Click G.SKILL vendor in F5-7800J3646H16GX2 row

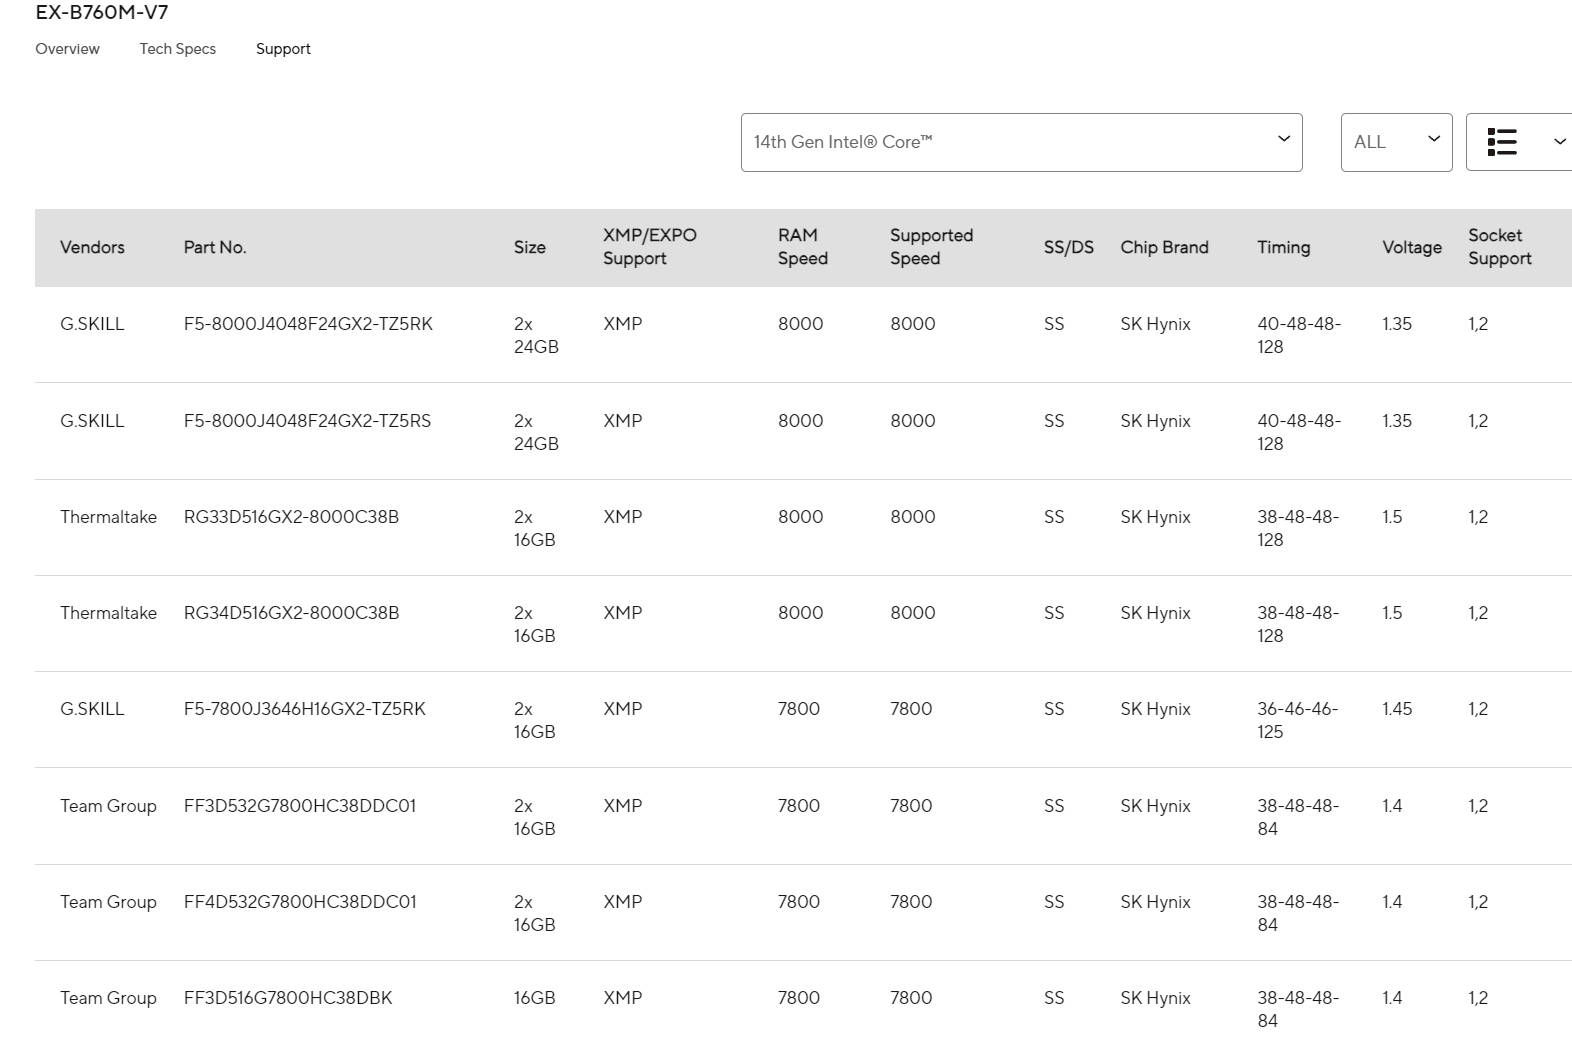pos(92,709)
